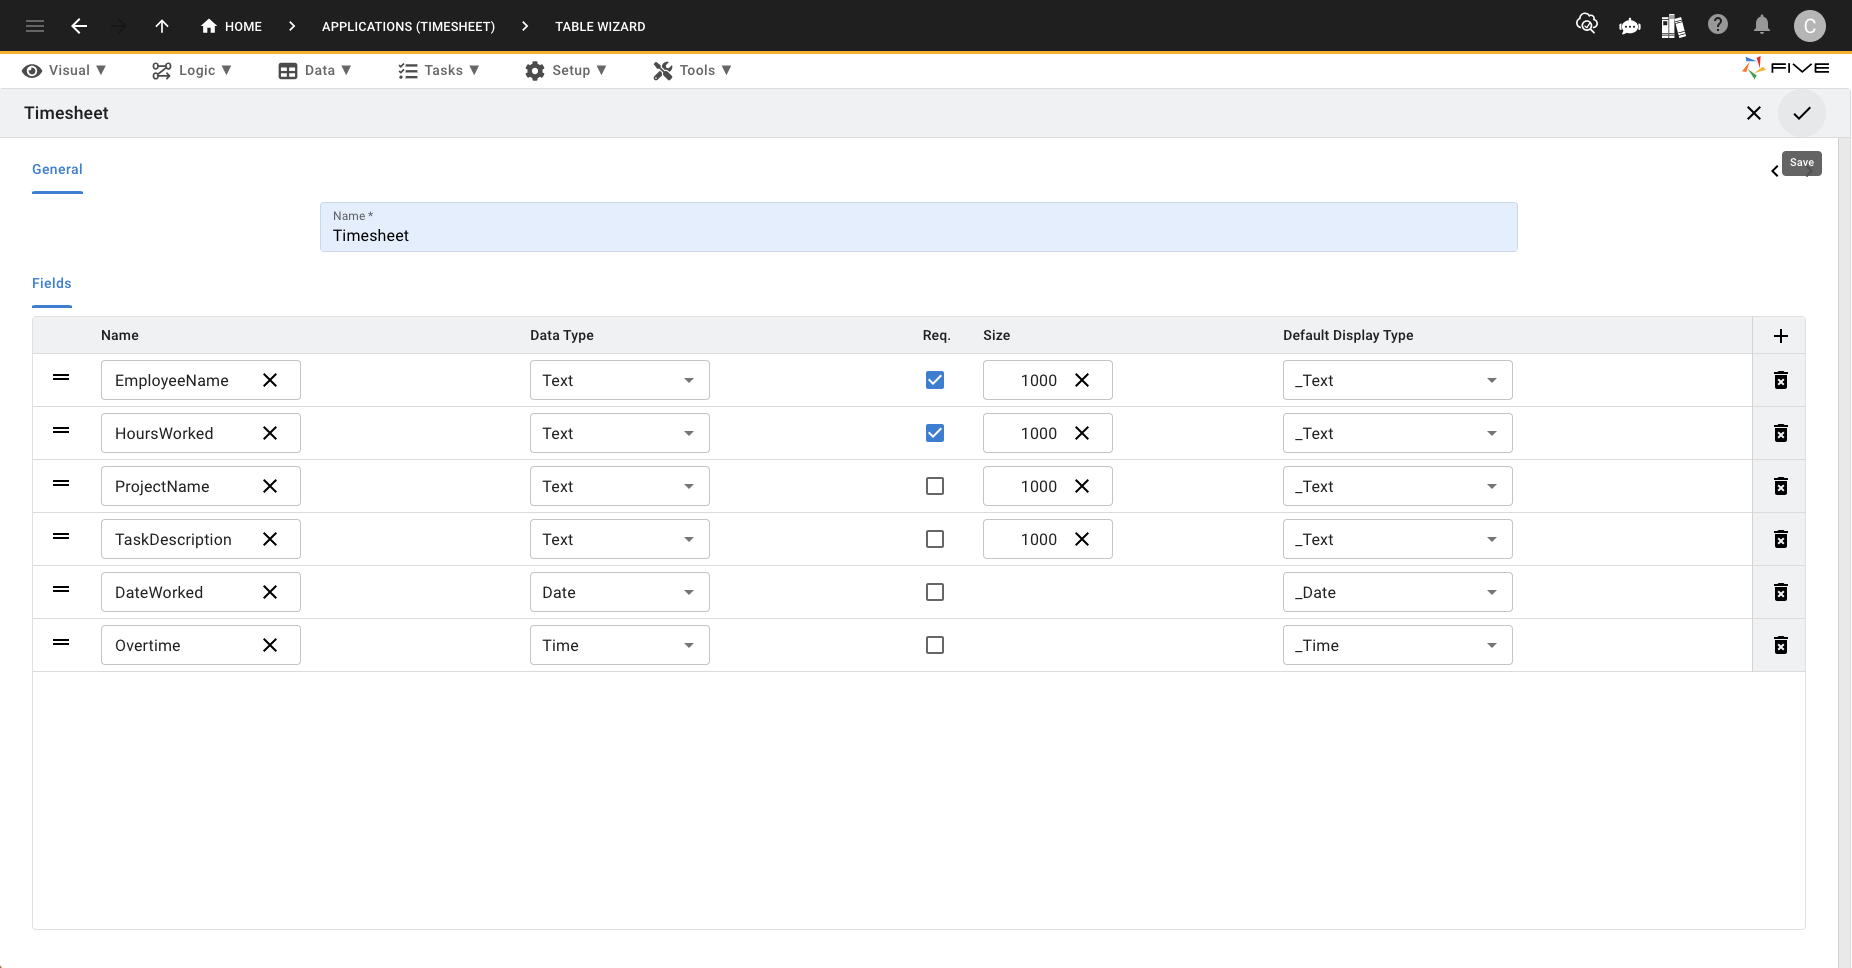
Task: Open the Tasks menu
Action: coord(438,70)
